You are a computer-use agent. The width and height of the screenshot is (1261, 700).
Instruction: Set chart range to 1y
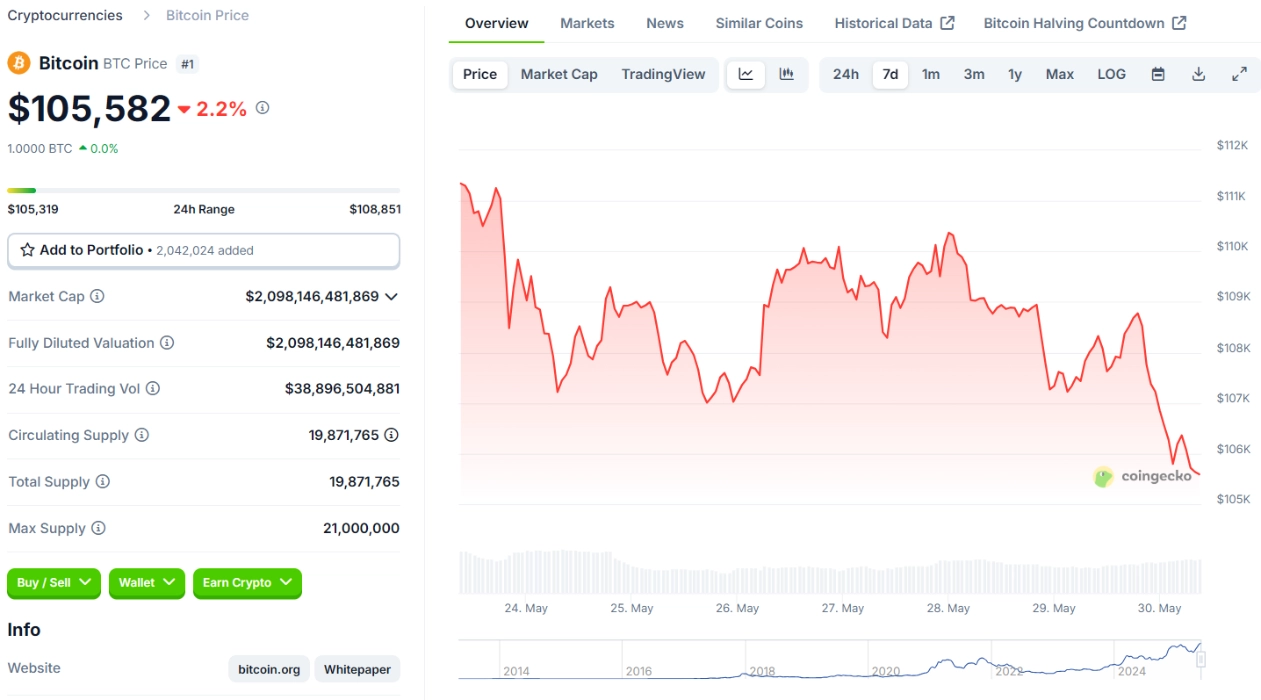click(x=1015, y=74)
